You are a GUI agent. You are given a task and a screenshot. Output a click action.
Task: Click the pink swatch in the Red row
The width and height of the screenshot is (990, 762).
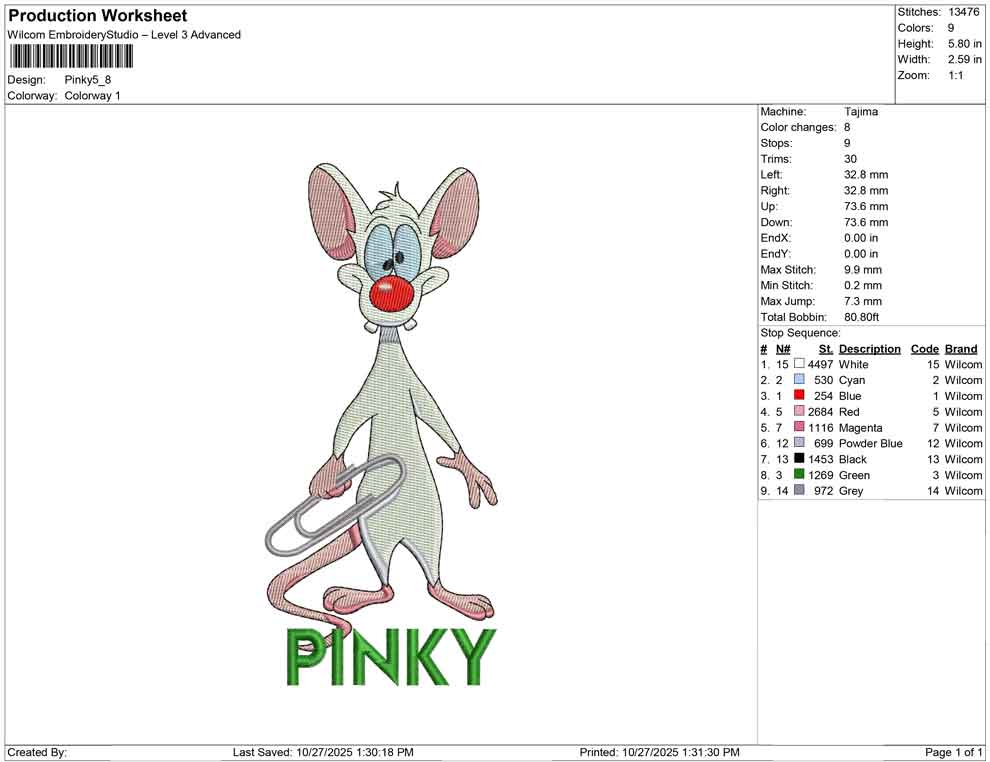799,411
